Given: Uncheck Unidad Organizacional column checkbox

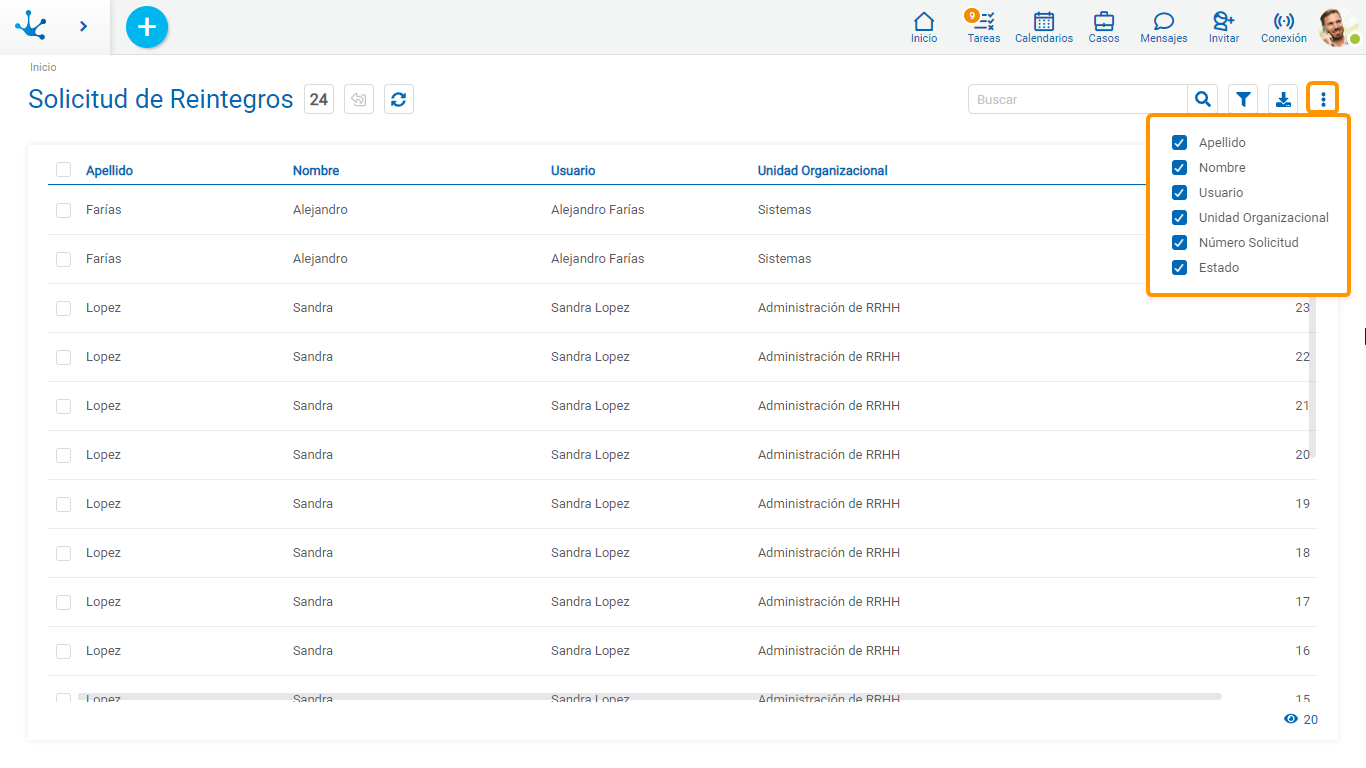Looking at the screenshot, I should pyautogui.click(x=1179, y=218).
